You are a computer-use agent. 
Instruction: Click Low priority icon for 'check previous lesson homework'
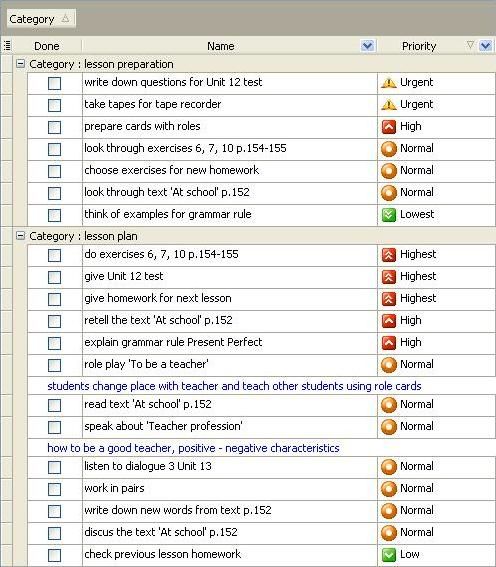[x=389, y=555]
